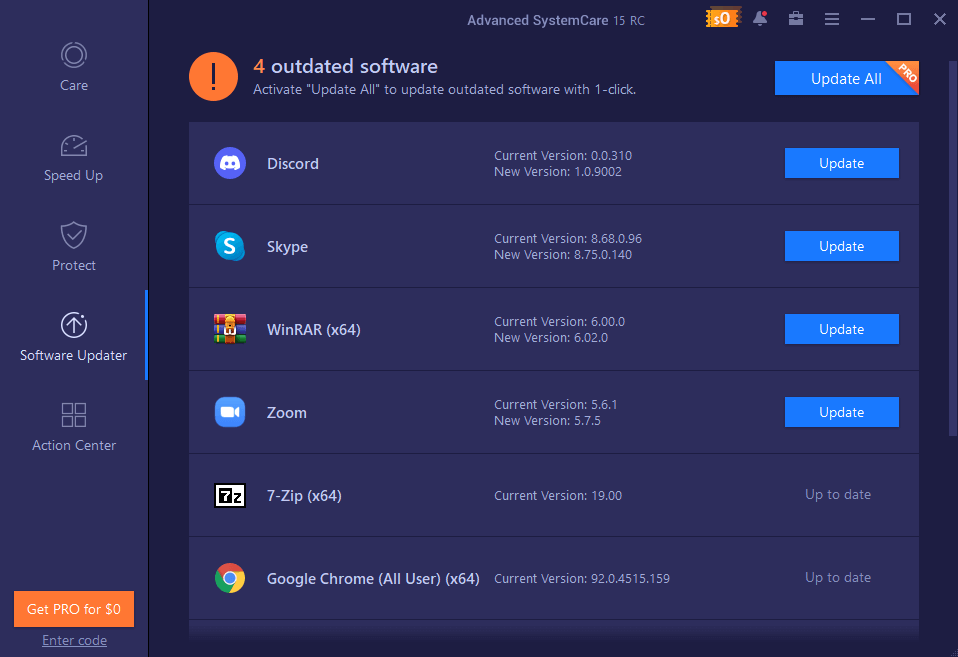Click WinRAR's Current Version 6.00.0 text
Screen dimensions: 958x657
point(559,321)
